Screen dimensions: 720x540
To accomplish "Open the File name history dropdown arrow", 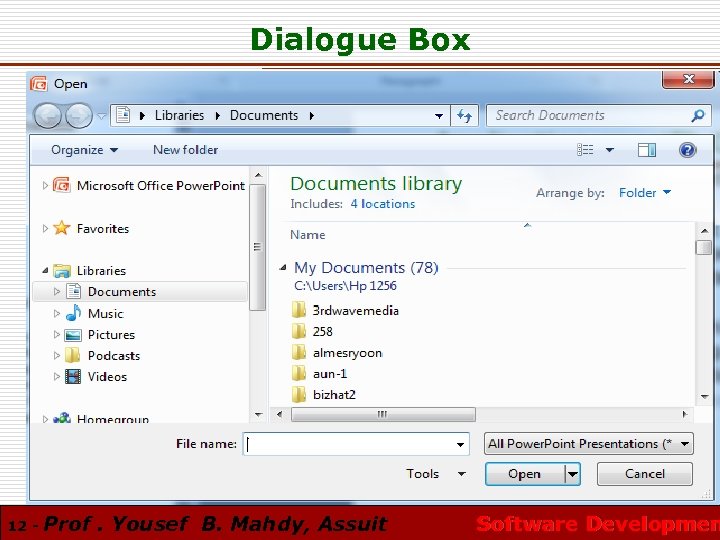I will click(460, 444).
